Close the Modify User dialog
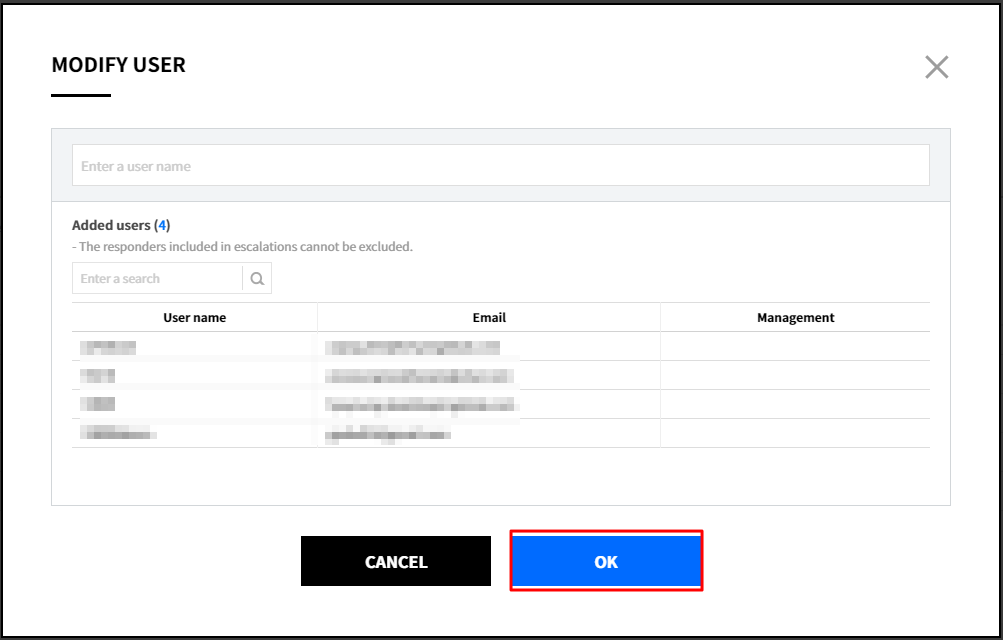The image size is (1003, 640). (x=936, y=67)
